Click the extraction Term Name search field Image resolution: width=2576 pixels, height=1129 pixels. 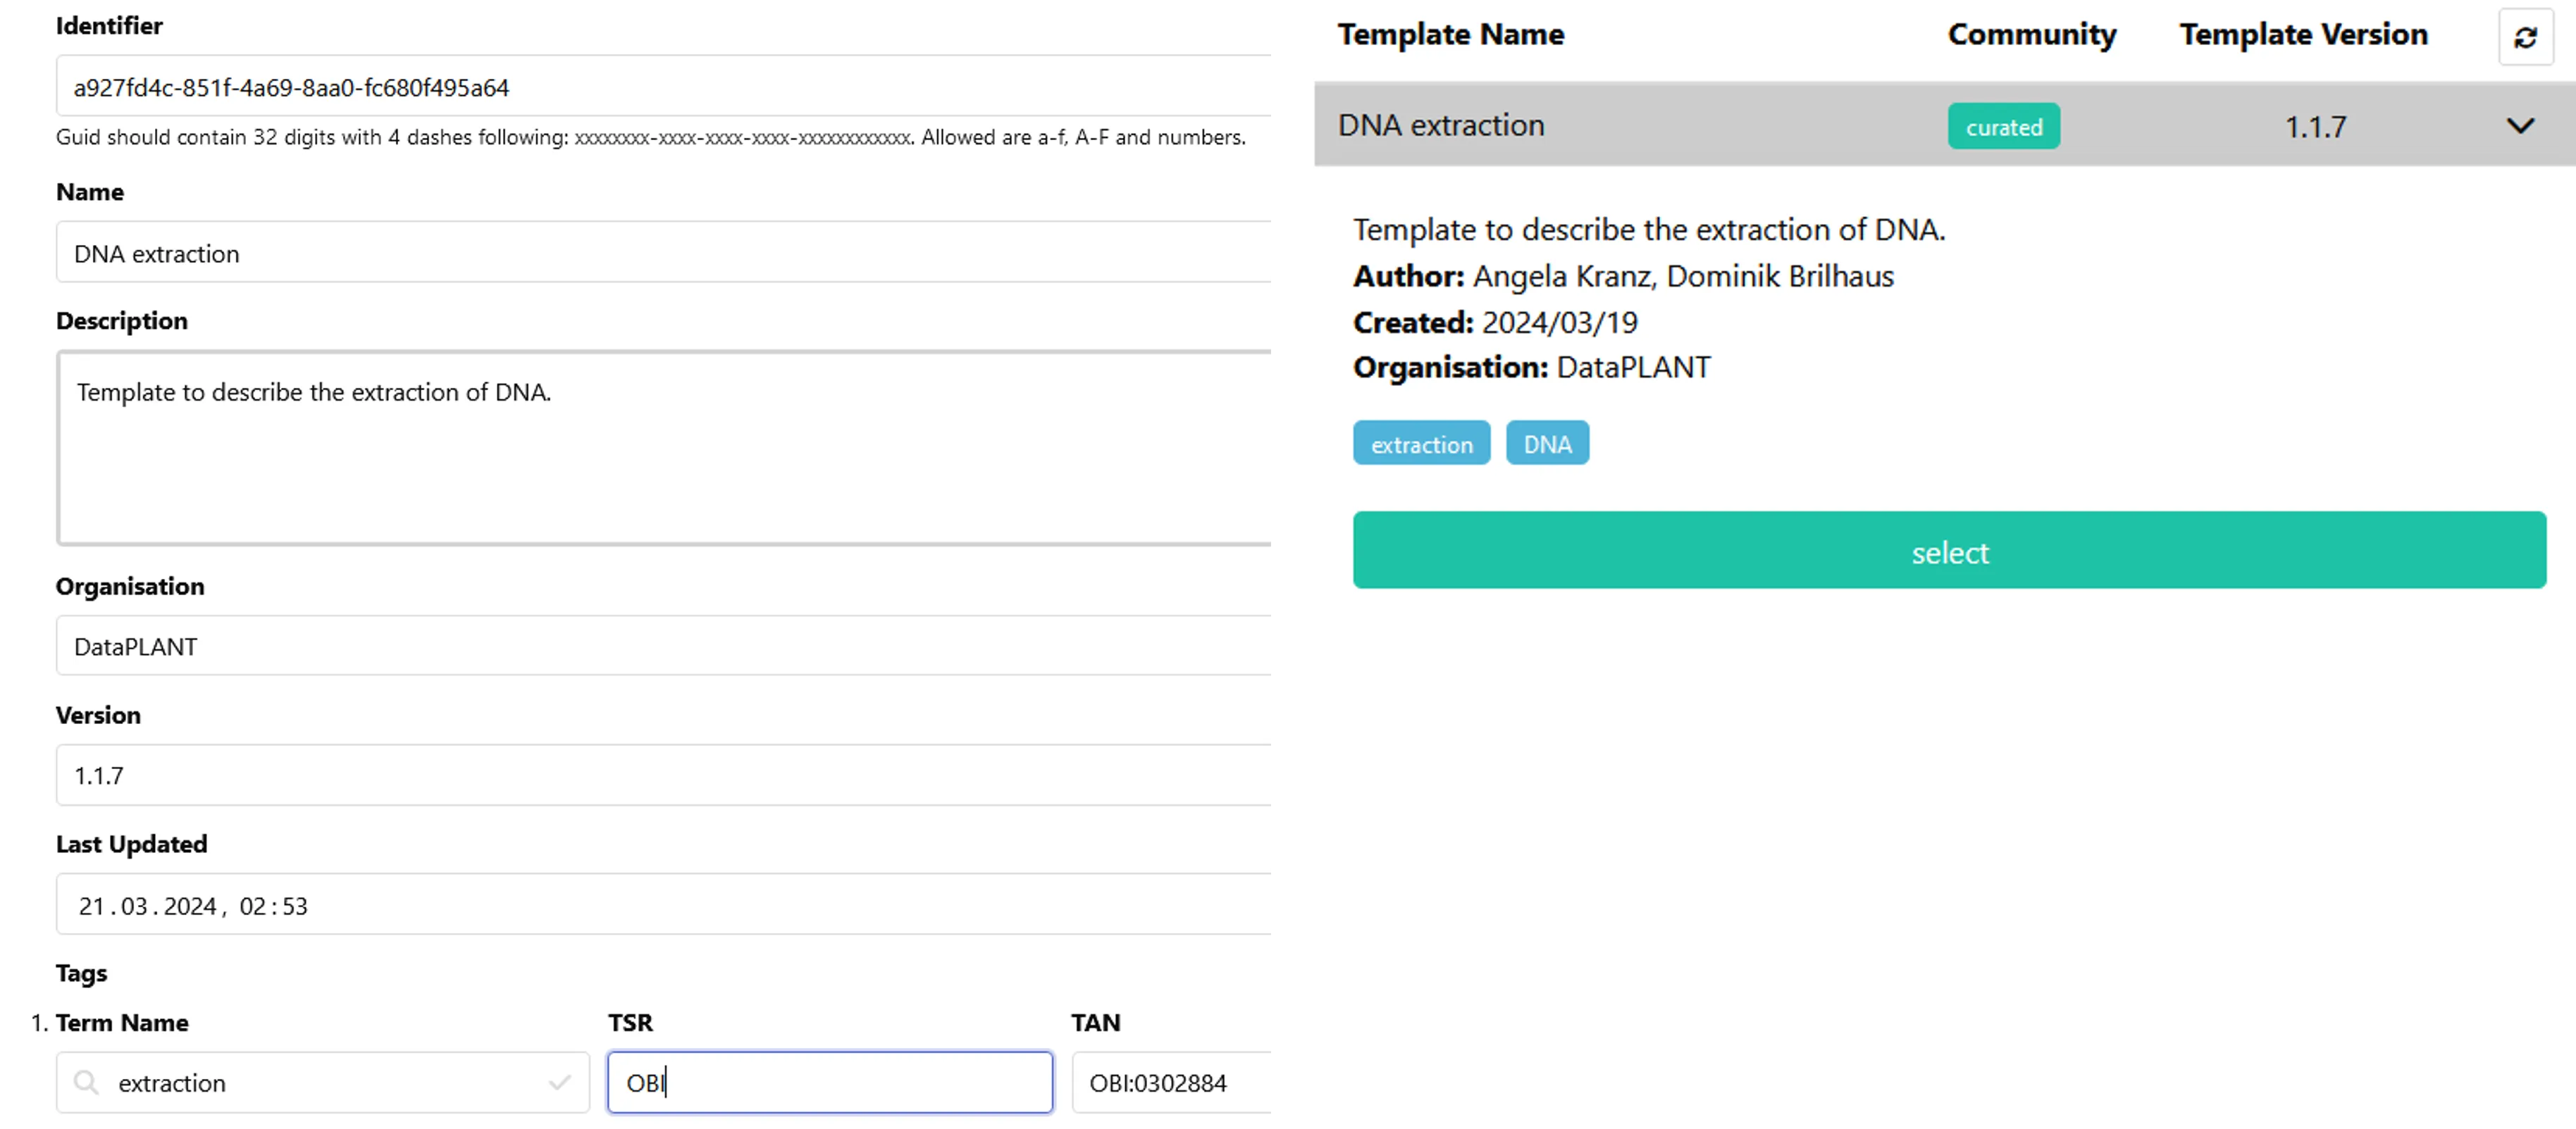tap(330, 1082)
